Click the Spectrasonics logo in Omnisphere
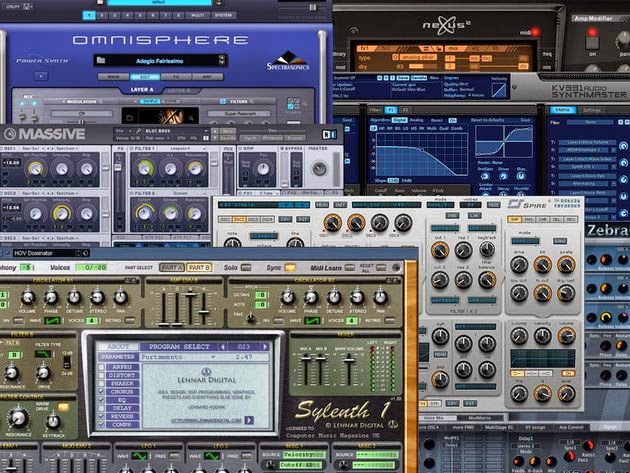Screen dimensions: 630x473 (288, 61)
